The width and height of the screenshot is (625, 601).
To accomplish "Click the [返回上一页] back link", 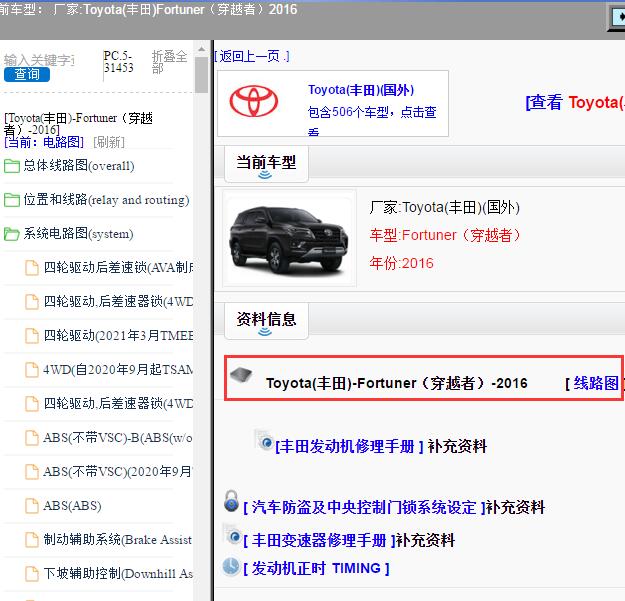I will pyautogui.click(x=252, y=56).
